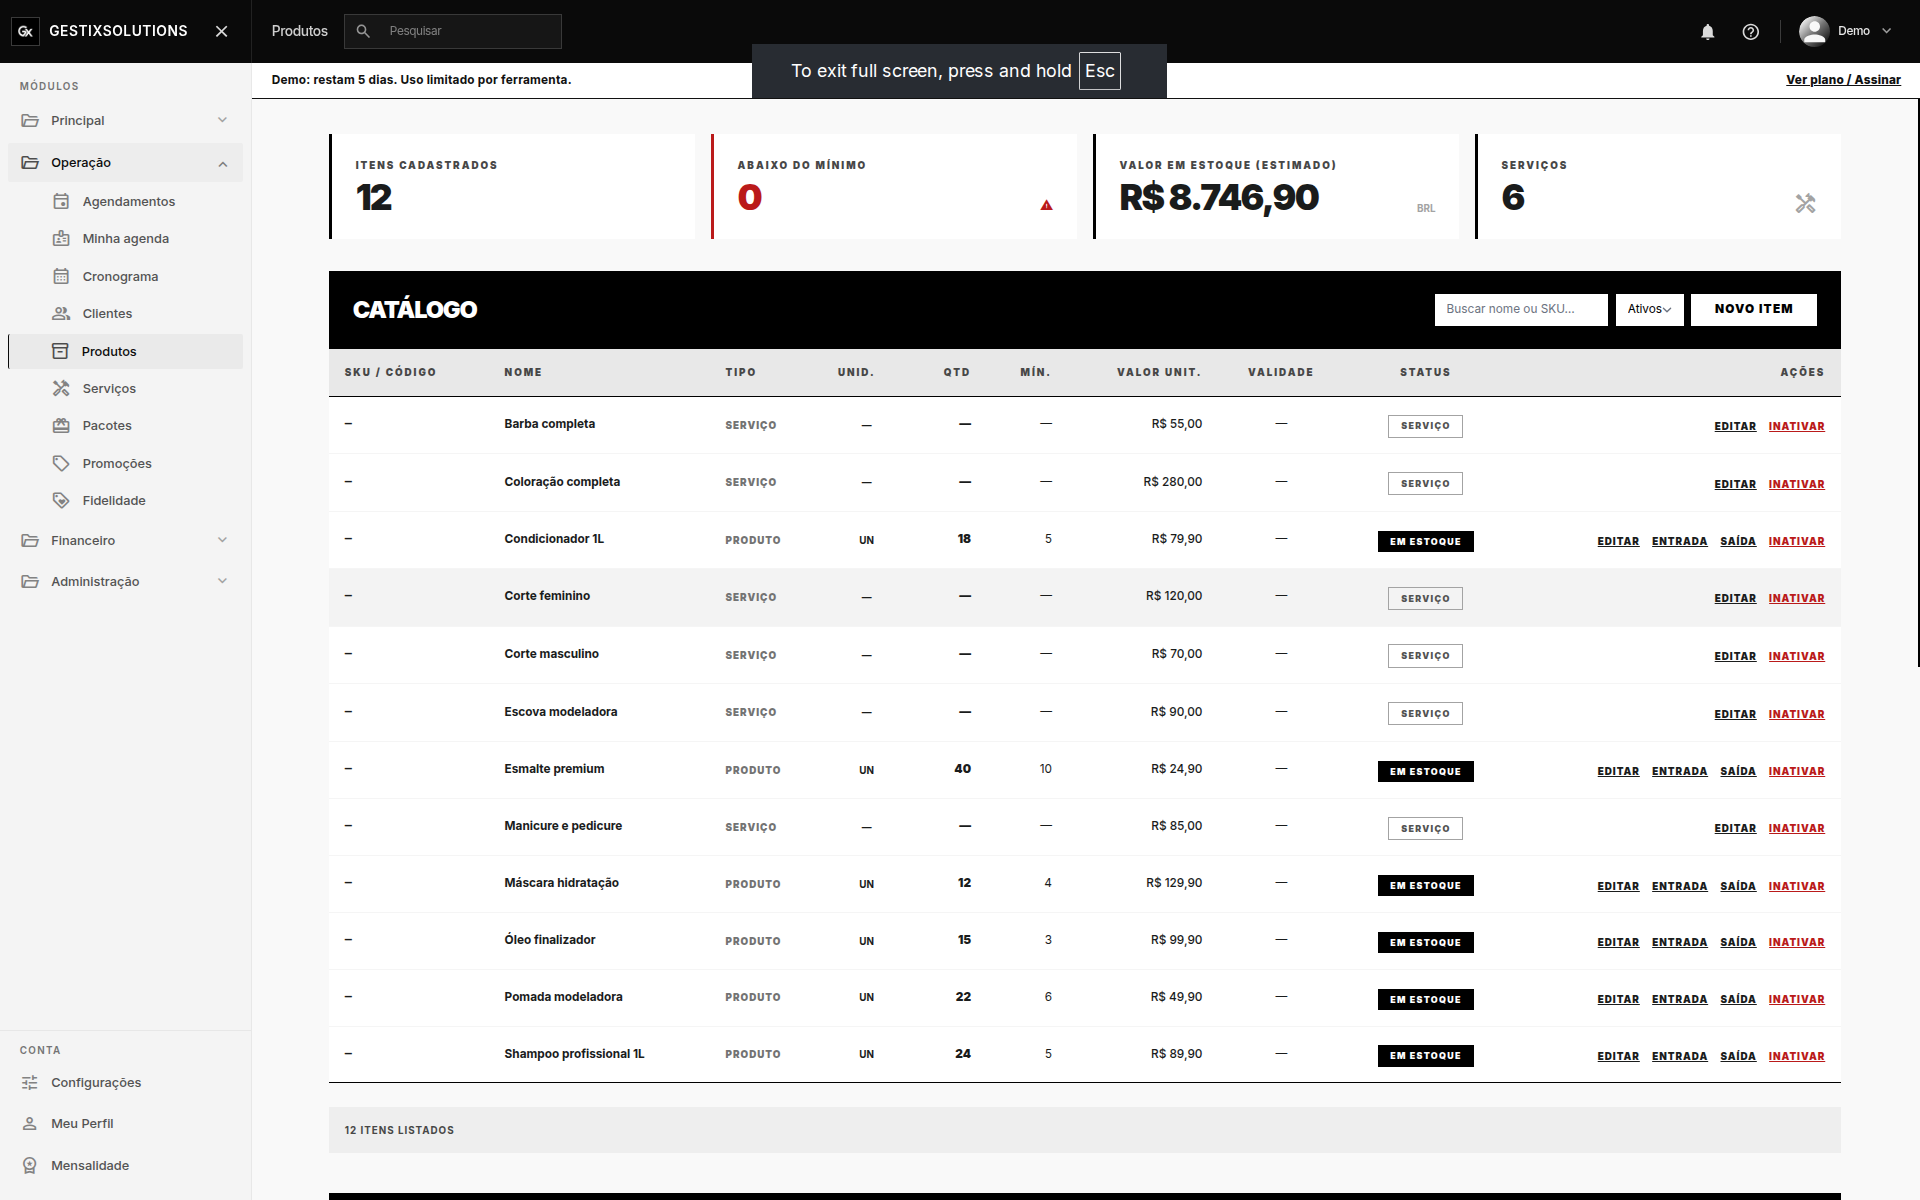The image size is (1920, 1200).
Task: Open Produtos in the sidebar
Action: click(x=125, y=351)
